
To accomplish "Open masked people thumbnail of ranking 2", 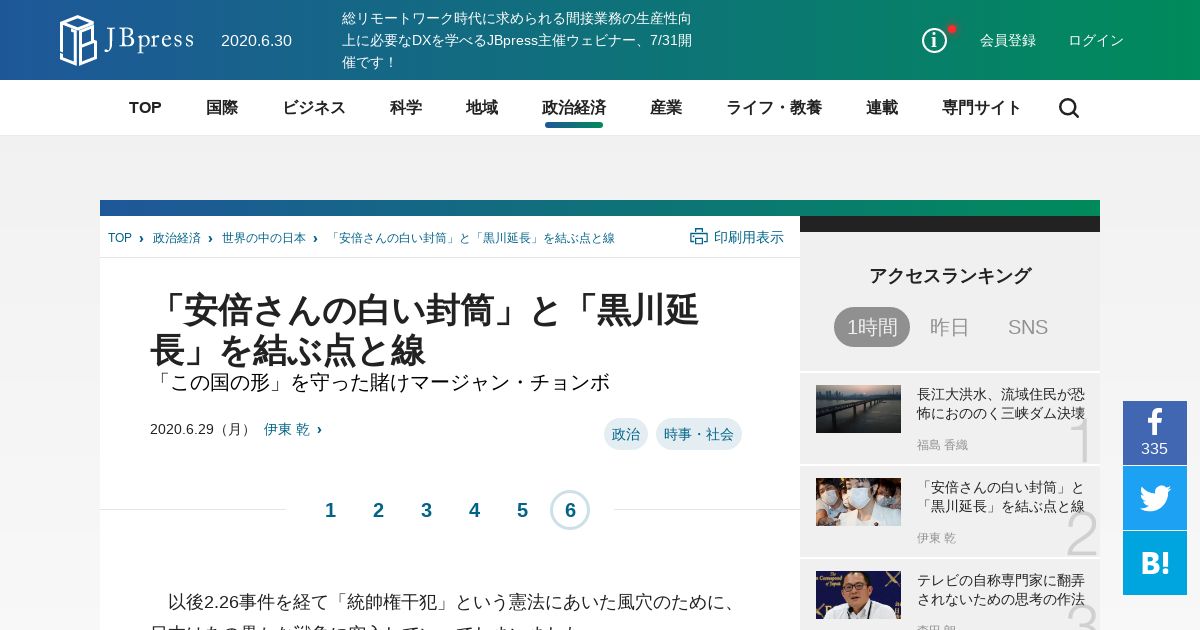I will point(858,502).
